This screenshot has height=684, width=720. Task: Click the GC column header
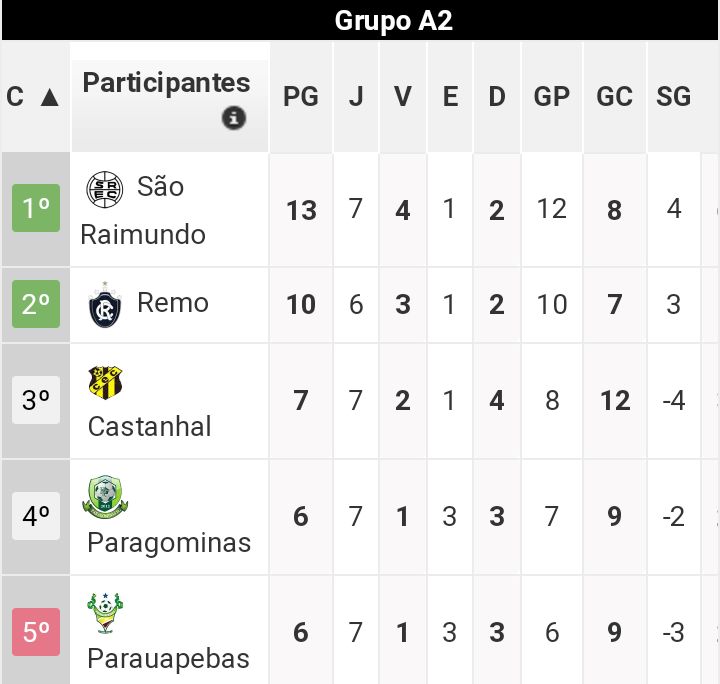tap(614, 97)
